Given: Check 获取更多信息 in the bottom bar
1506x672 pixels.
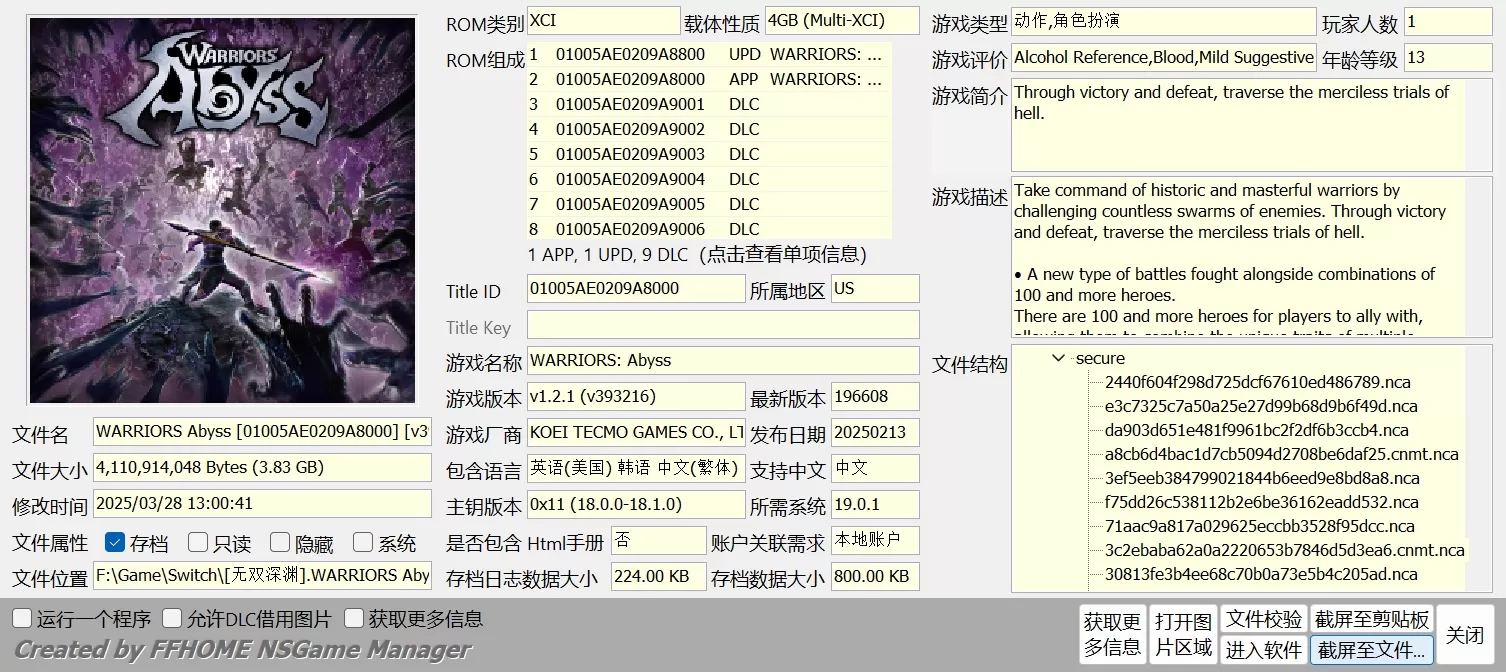Looking at the screenshot, I should (x=352, y=618).
